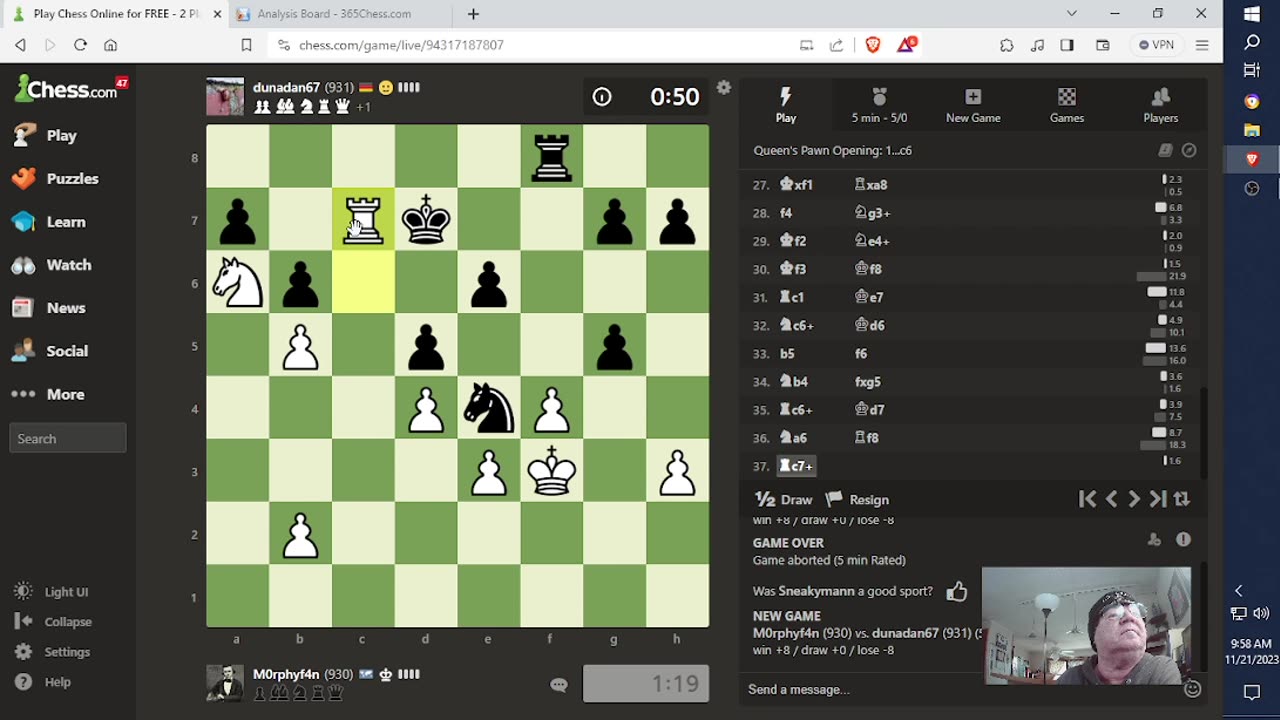
Task: Click the chat bubble icon below the board
Action: 559,685
